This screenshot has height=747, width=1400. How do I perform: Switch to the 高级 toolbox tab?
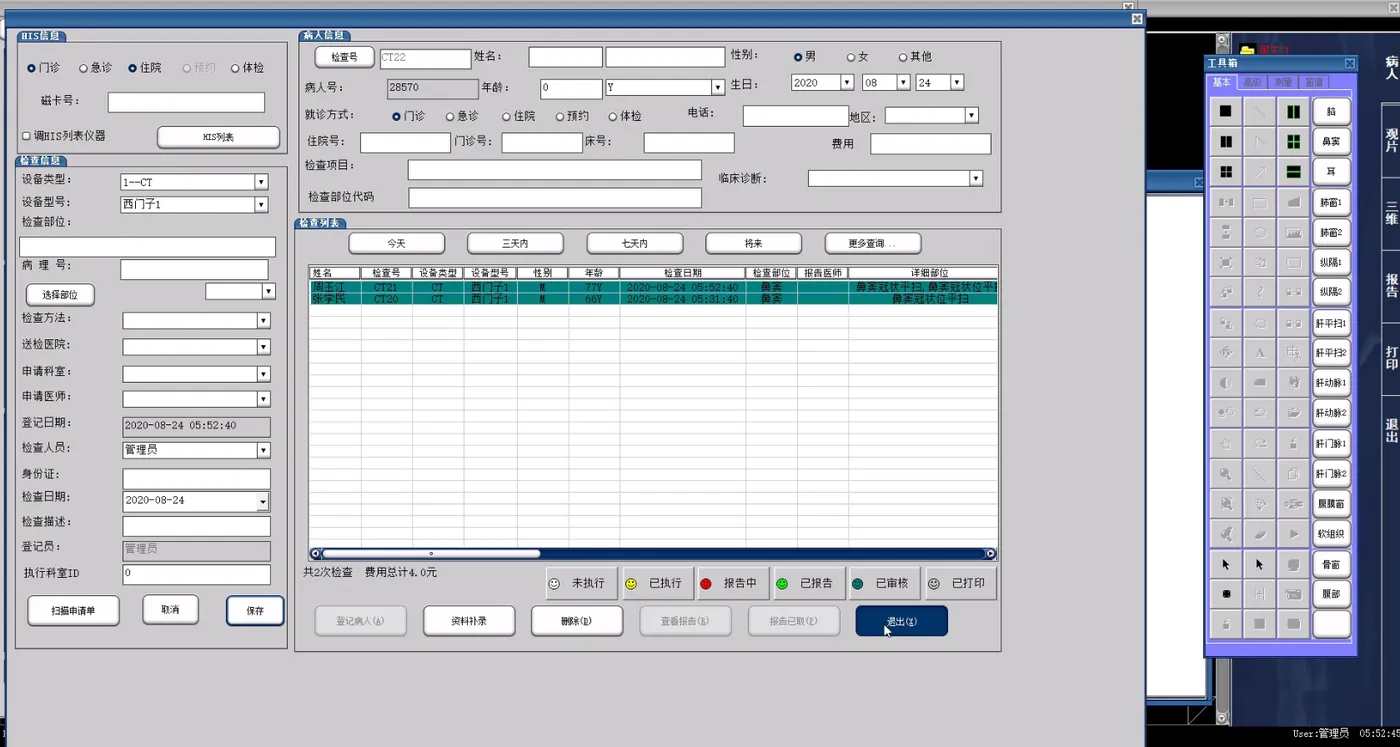click(1252, 82)
